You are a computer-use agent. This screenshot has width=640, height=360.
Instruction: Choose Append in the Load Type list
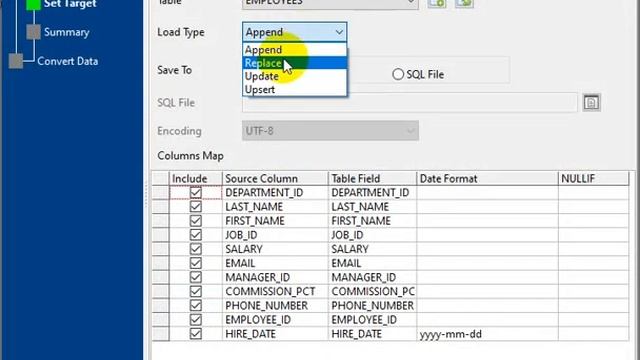point(295,50)
